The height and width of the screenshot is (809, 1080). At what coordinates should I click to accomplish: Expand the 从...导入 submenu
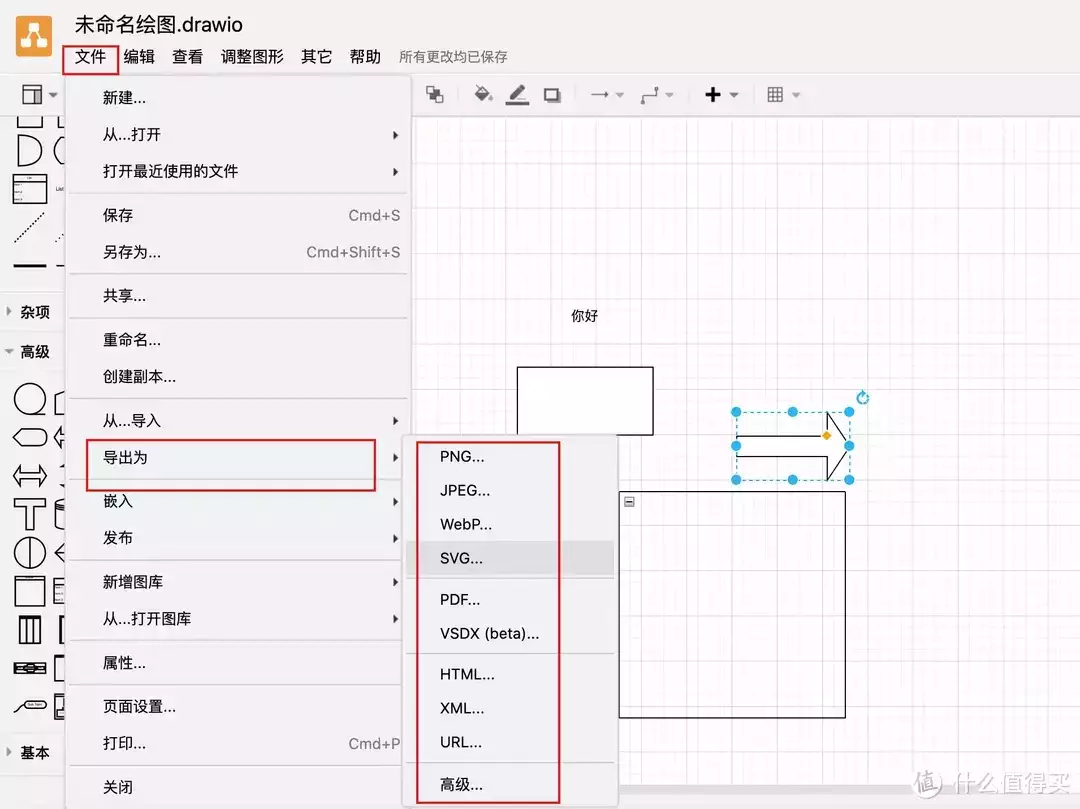coord(238,421)
